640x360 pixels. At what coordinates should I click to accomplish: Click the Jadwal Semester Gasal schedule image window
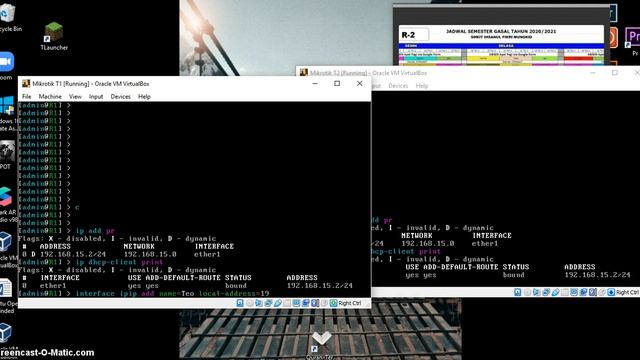coord(501,36)
